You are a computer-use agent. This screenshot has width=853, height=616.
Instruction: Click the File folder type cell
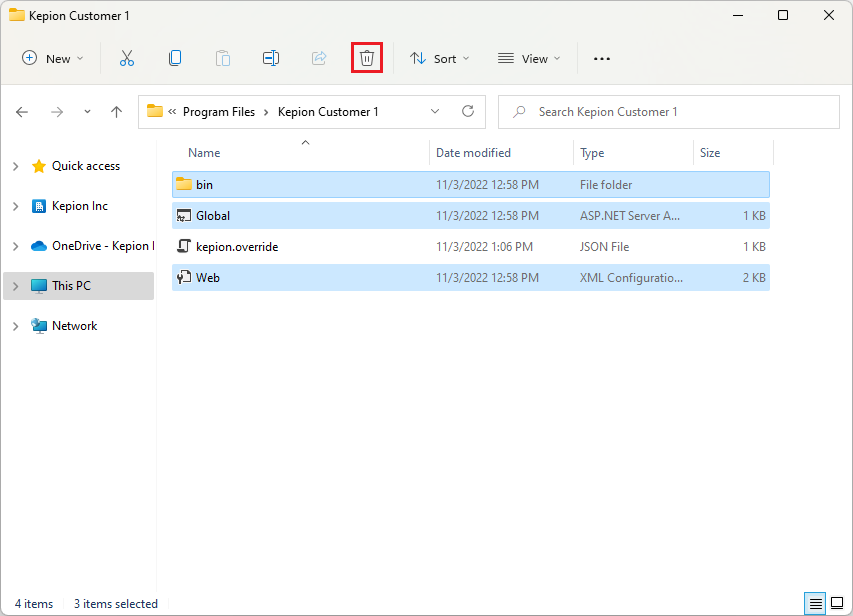coord(606,184)
